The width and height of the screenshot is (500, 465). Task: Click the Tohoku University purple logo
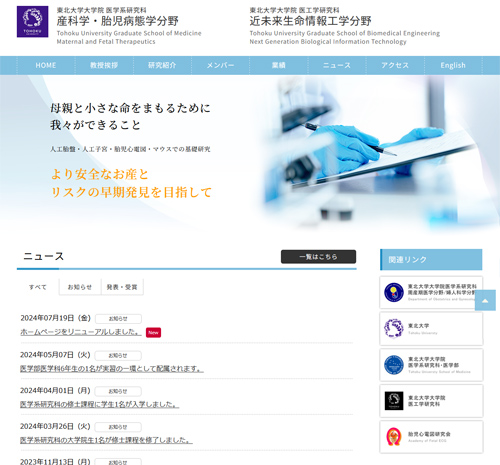tap(32, 22)
